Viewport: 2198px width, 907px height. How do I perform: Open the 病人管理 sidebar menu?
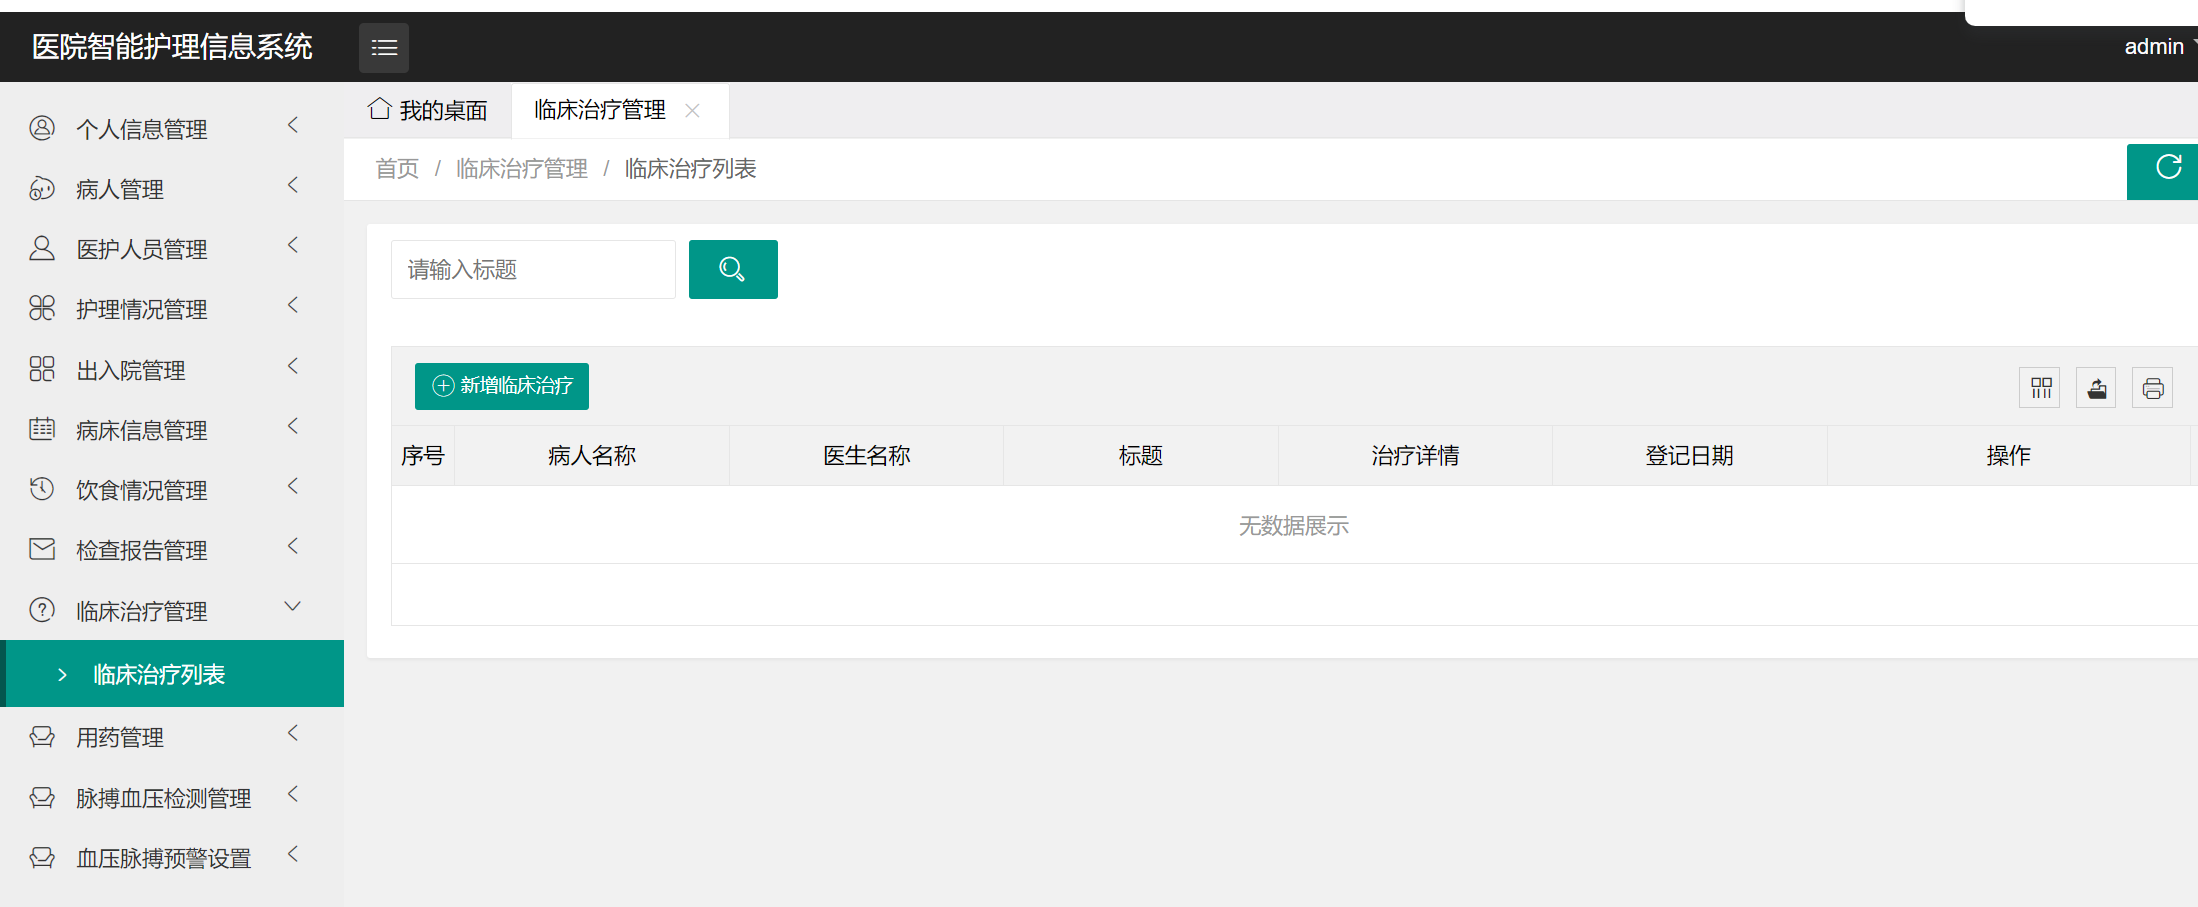(172, 188)
